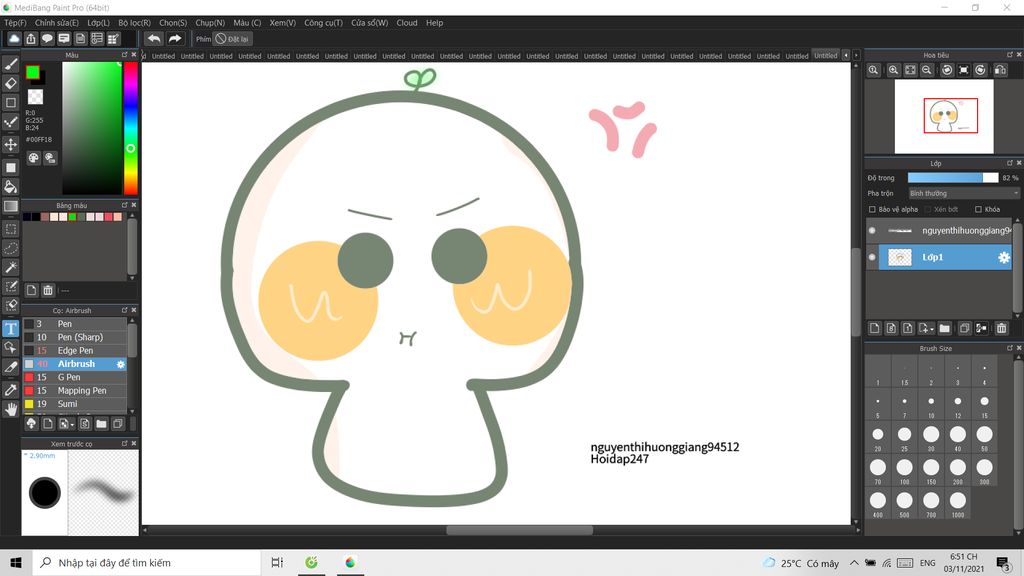Viewport: 1024px width, 576px height.
Task: Select the Sumi brush
Action: click(x=75, y=404)
